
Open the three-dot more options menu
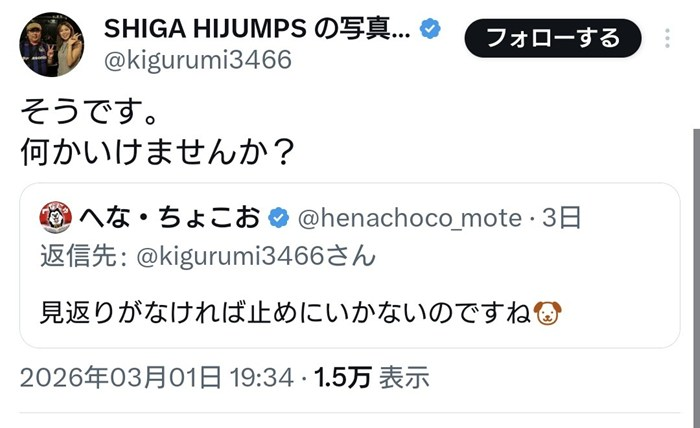click(668, 40)
